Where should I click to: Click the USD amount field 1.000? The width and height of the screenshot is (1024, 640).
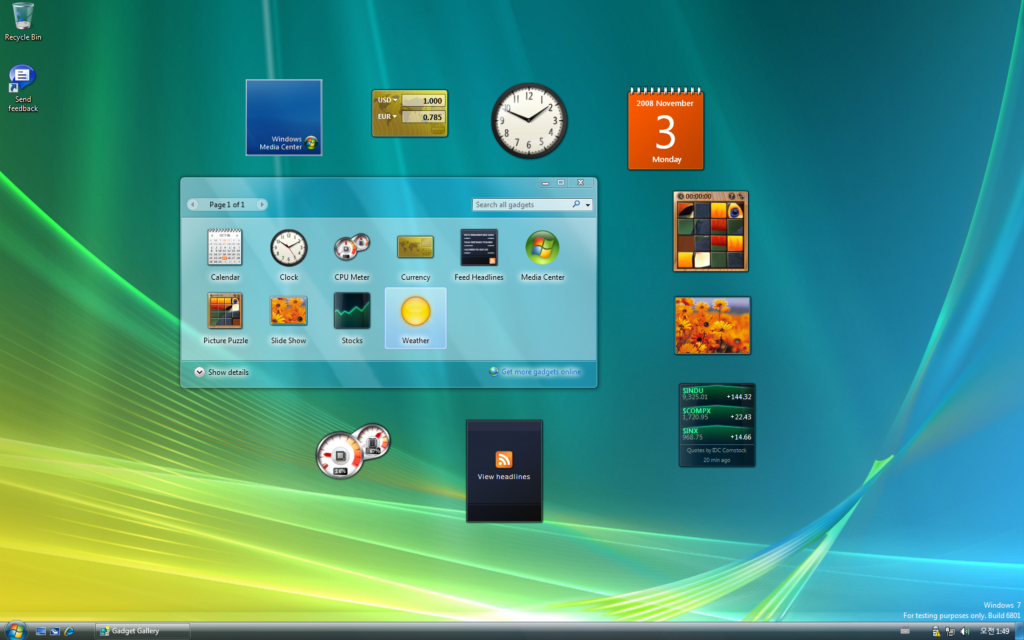coord(423,101)
